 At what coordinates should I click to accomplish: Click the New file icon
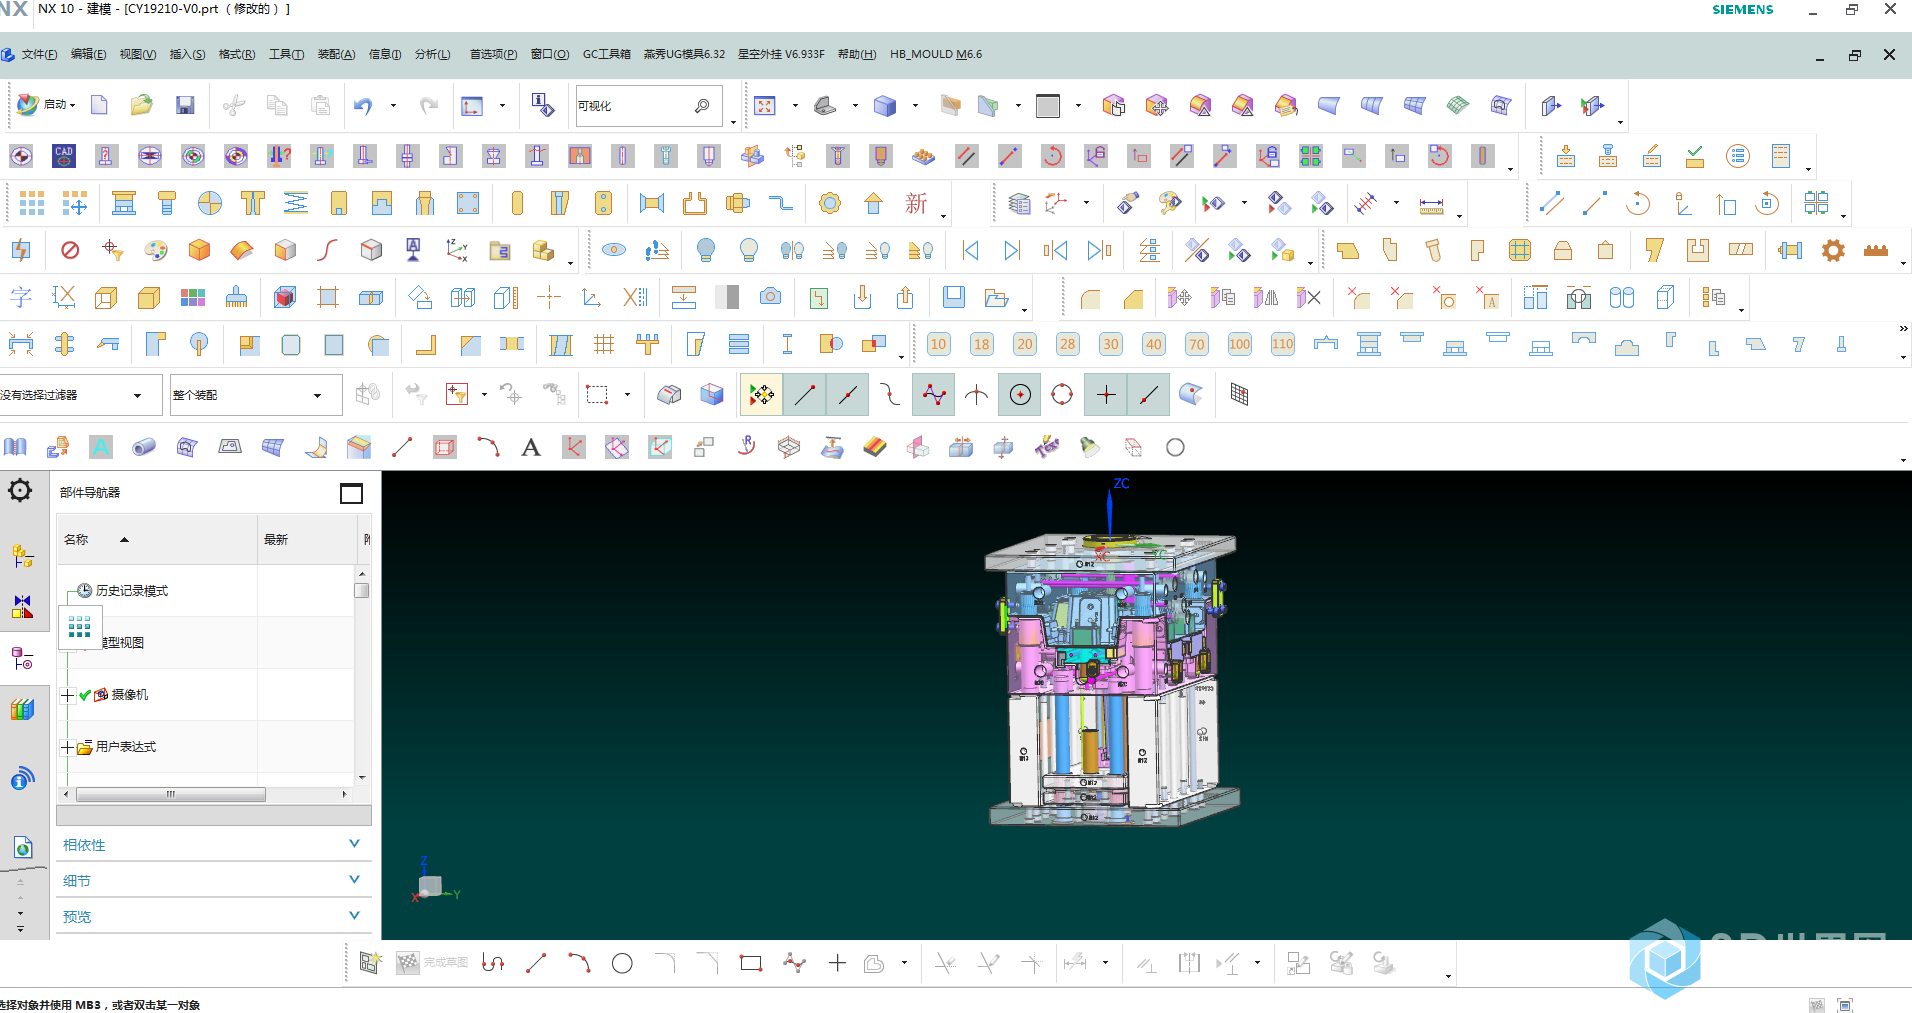tap(99, 105)
